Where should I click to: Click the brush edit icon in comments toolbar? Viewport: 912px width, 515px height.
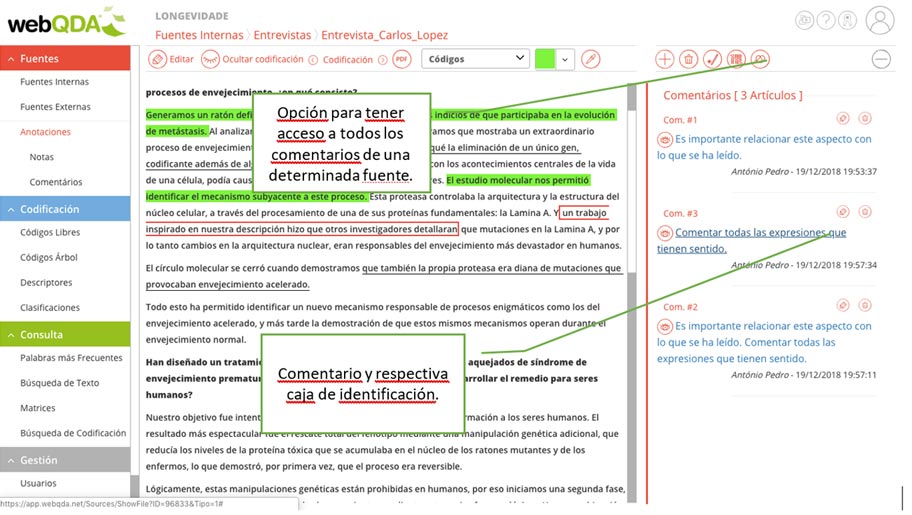(712, 59)
